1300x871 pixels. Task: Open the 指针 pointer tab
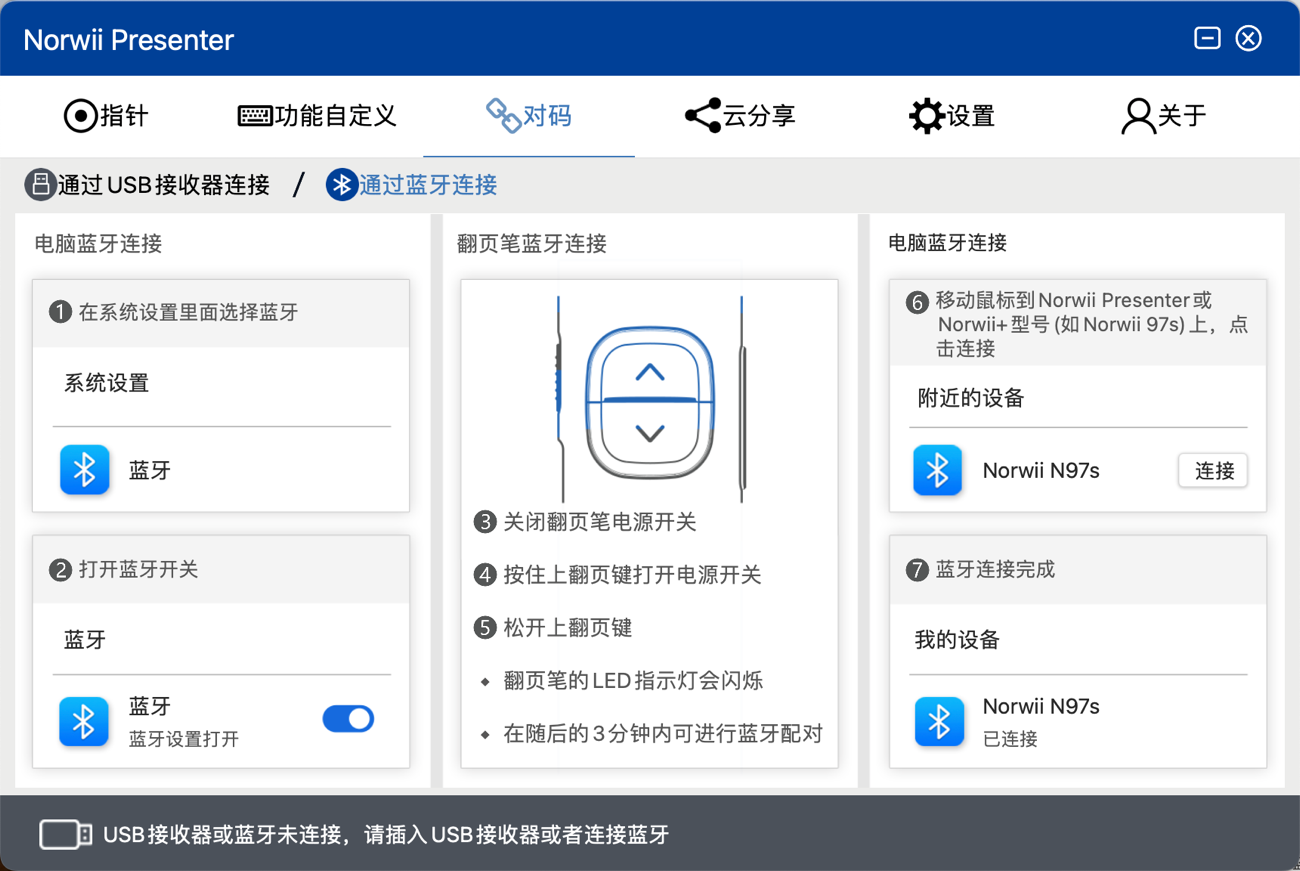(105, 116)
